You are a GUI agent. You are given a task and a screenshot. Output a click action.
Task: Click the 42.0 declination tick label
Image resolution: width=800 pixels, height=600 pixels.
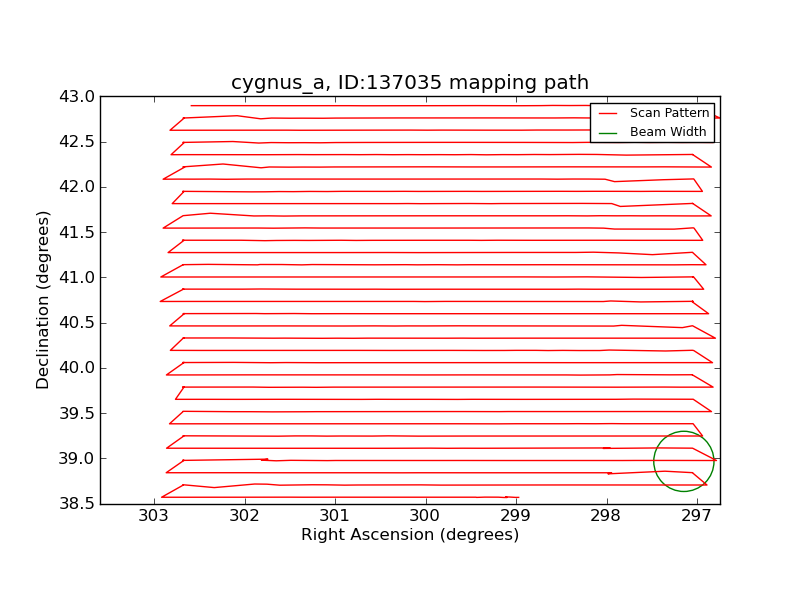point(77,187)
